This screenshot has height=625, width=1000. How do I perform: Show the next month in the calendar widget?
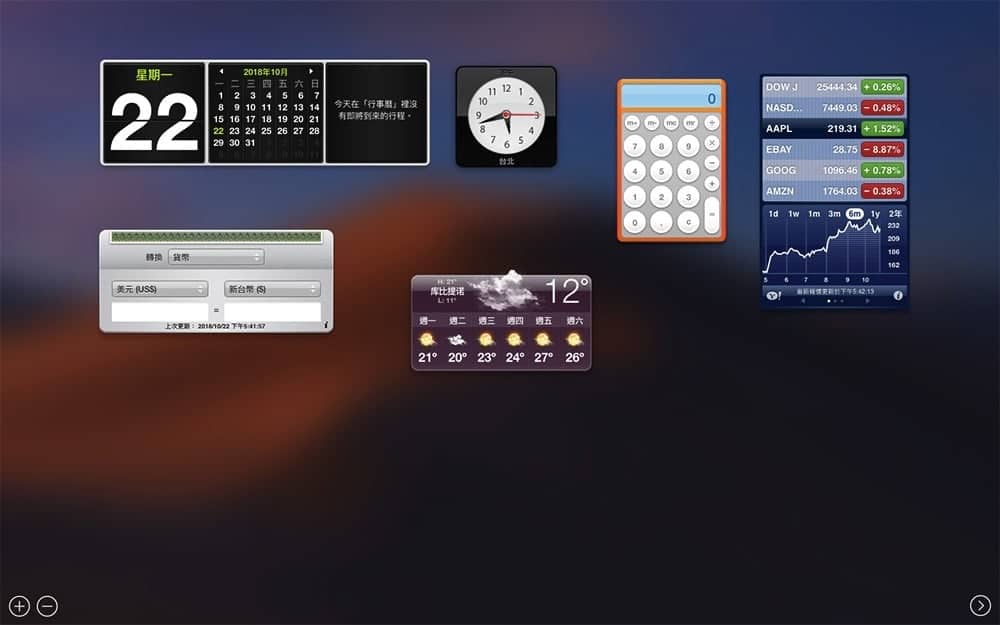(x=311, y=71)
